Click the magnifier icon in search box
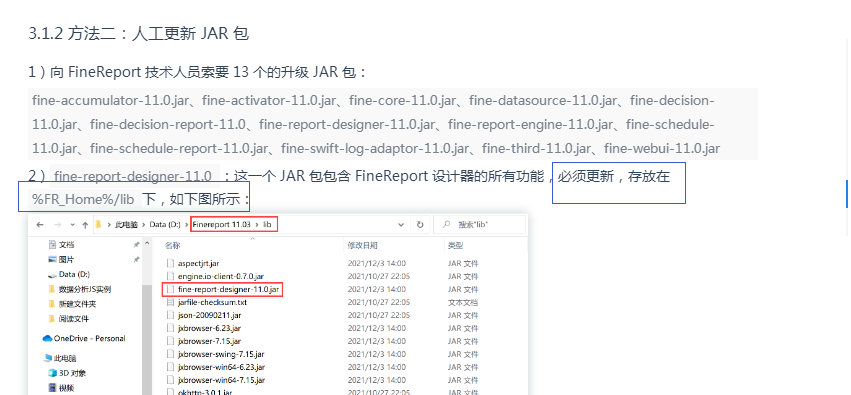 pyautogui.click(x=446, y=224)
